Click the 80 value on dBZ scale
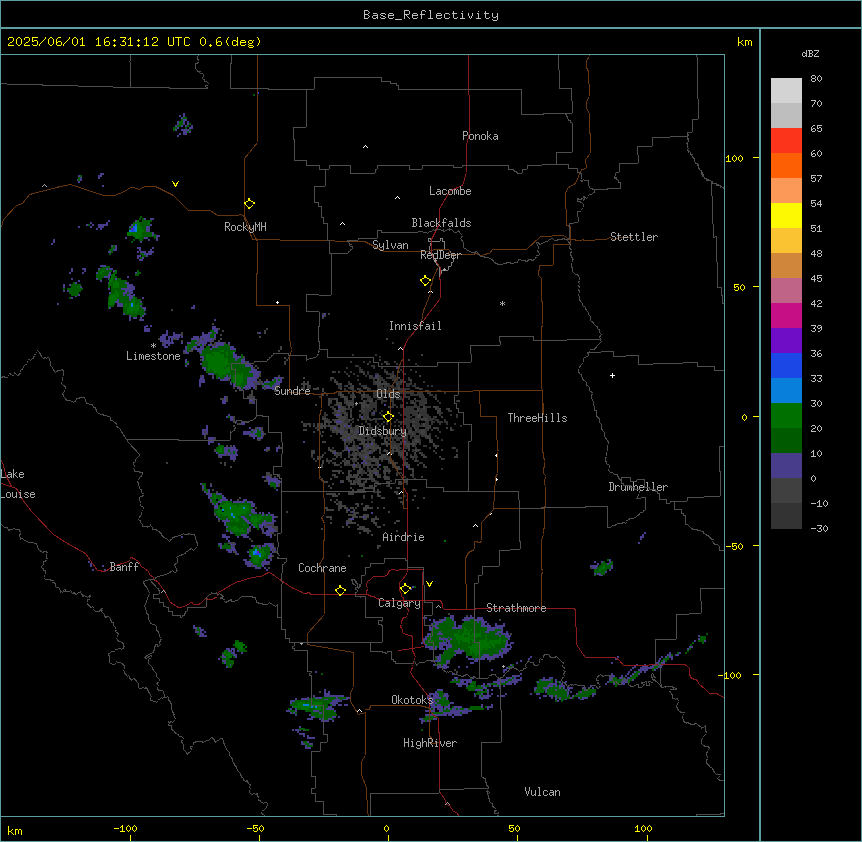 tap(816, 79)
